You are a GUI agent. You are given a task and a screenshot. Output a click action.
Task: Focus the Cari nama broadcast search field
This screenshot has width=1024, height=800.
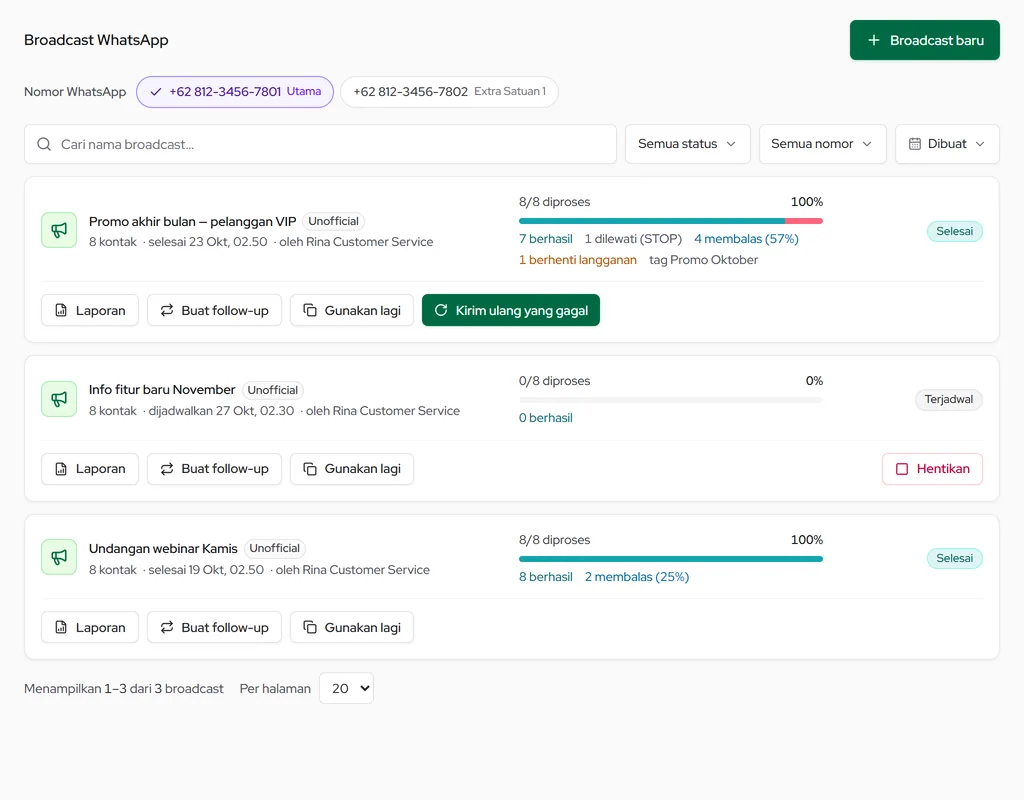click(x=321, y=144)
